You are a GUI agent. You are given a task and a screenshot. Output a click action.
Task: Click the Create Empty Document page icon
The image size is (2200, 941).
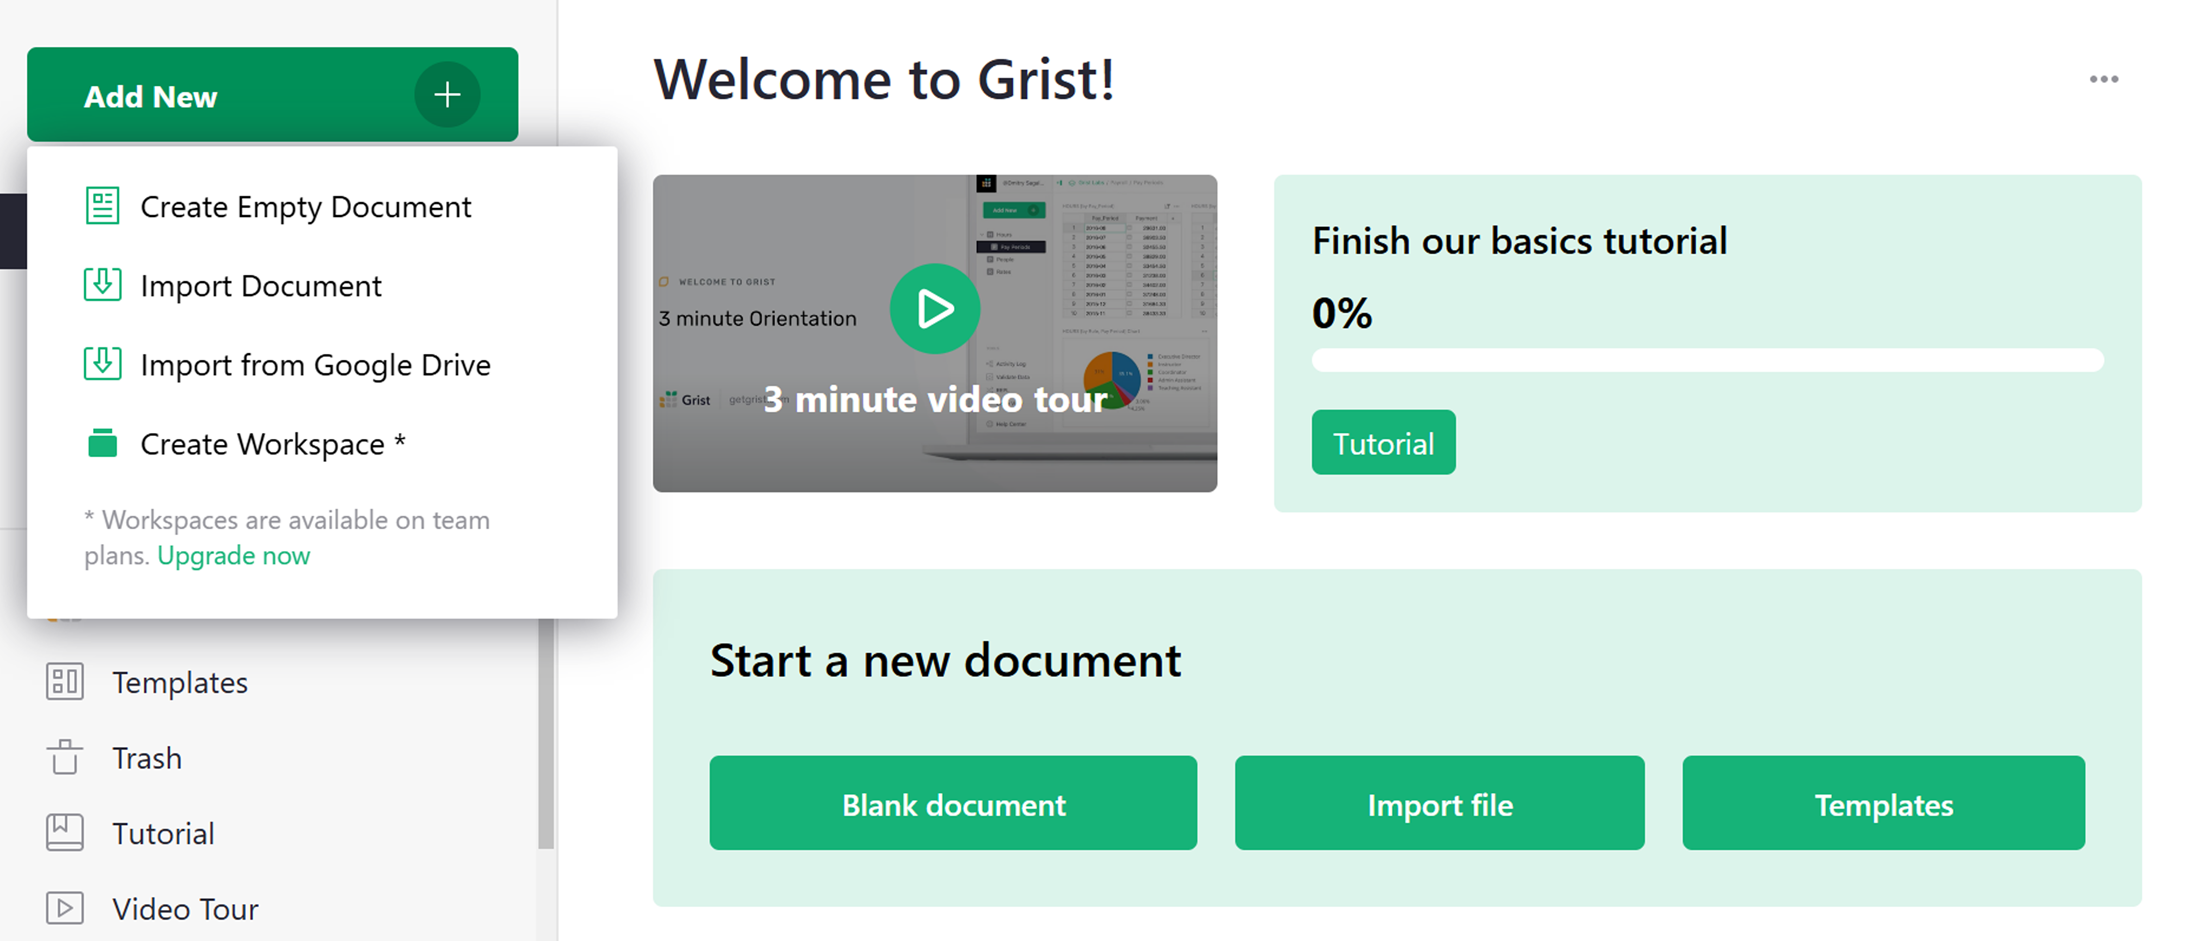(x=102, y=206)
